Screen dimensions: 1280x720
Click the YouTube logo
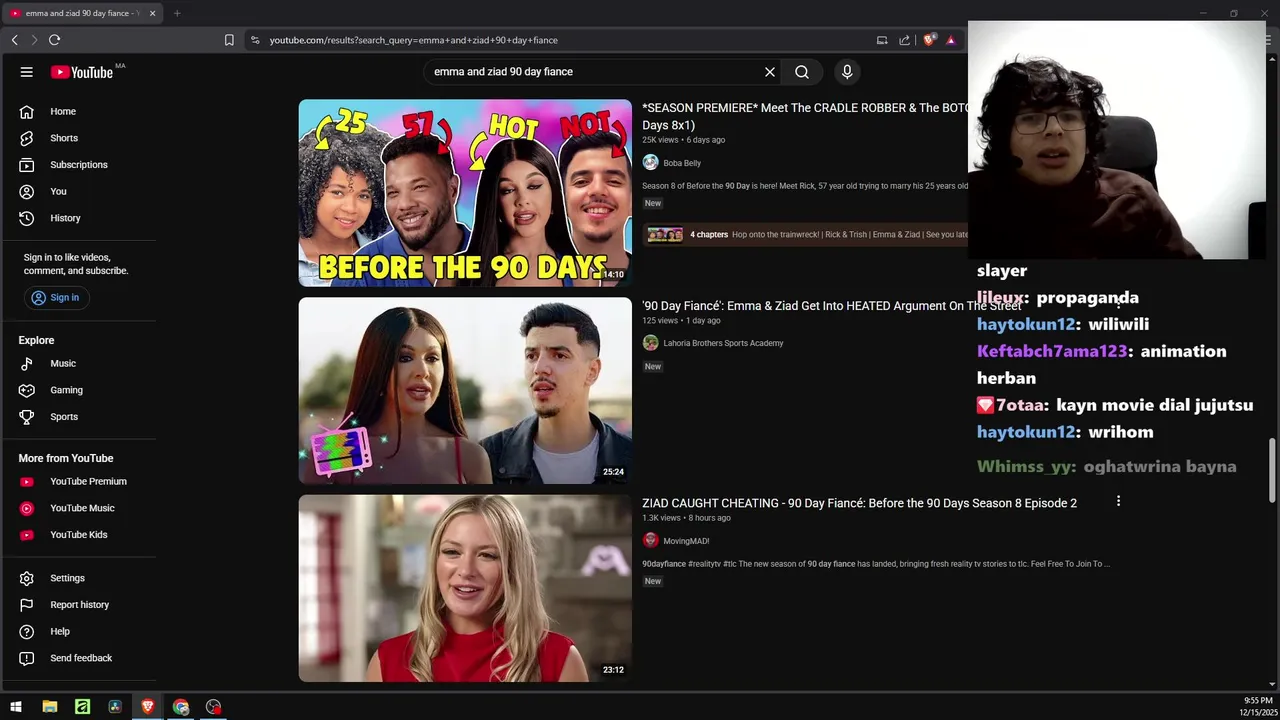[82, 72]
